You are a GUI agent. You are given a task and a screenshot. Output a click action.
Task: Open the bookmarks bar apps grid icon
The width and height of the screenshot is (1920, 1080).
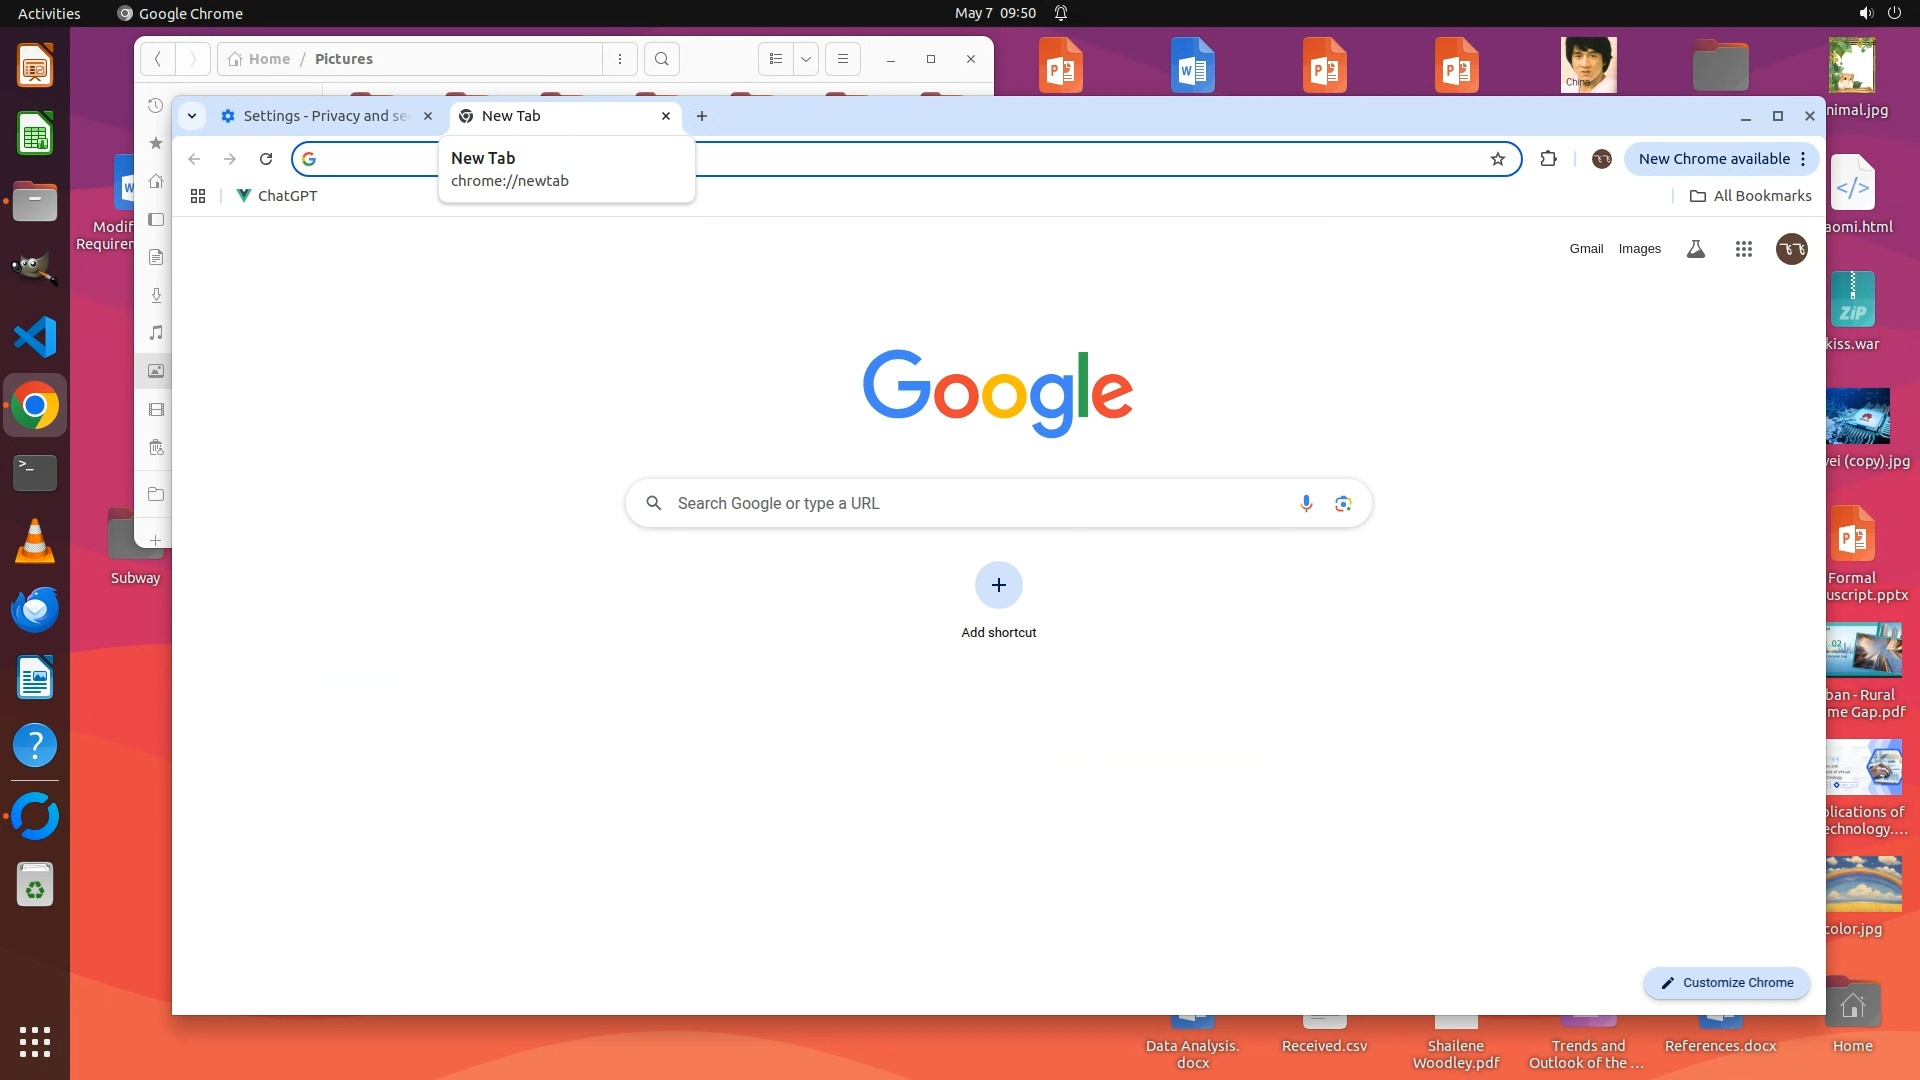(198, 196)
